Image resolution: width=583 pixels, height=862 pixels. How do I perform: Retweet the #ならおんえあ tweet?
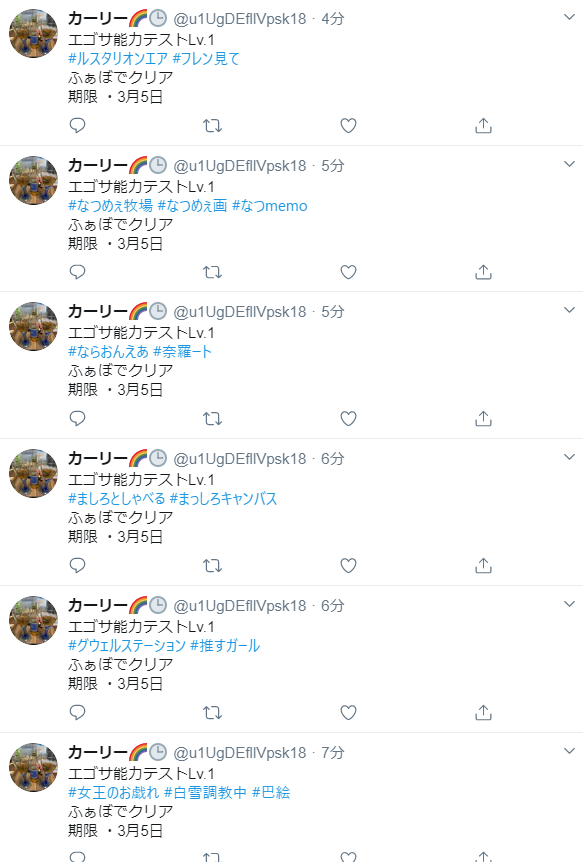212,419
